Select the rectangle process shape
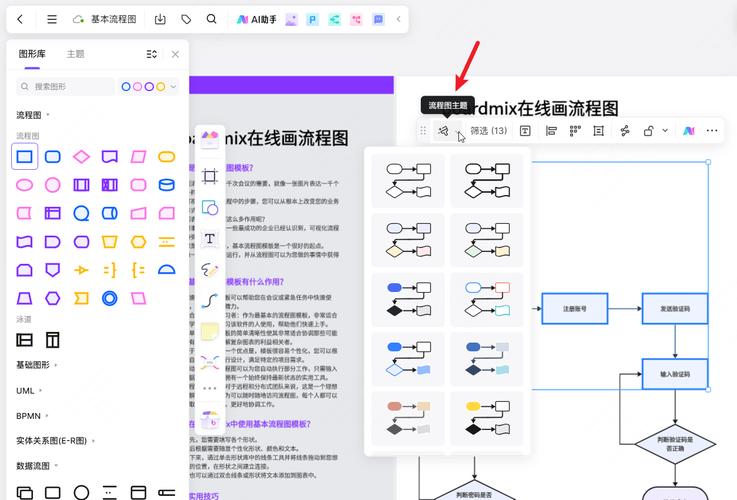The height and width of the screenshot is (500, 737). (24, 156)
